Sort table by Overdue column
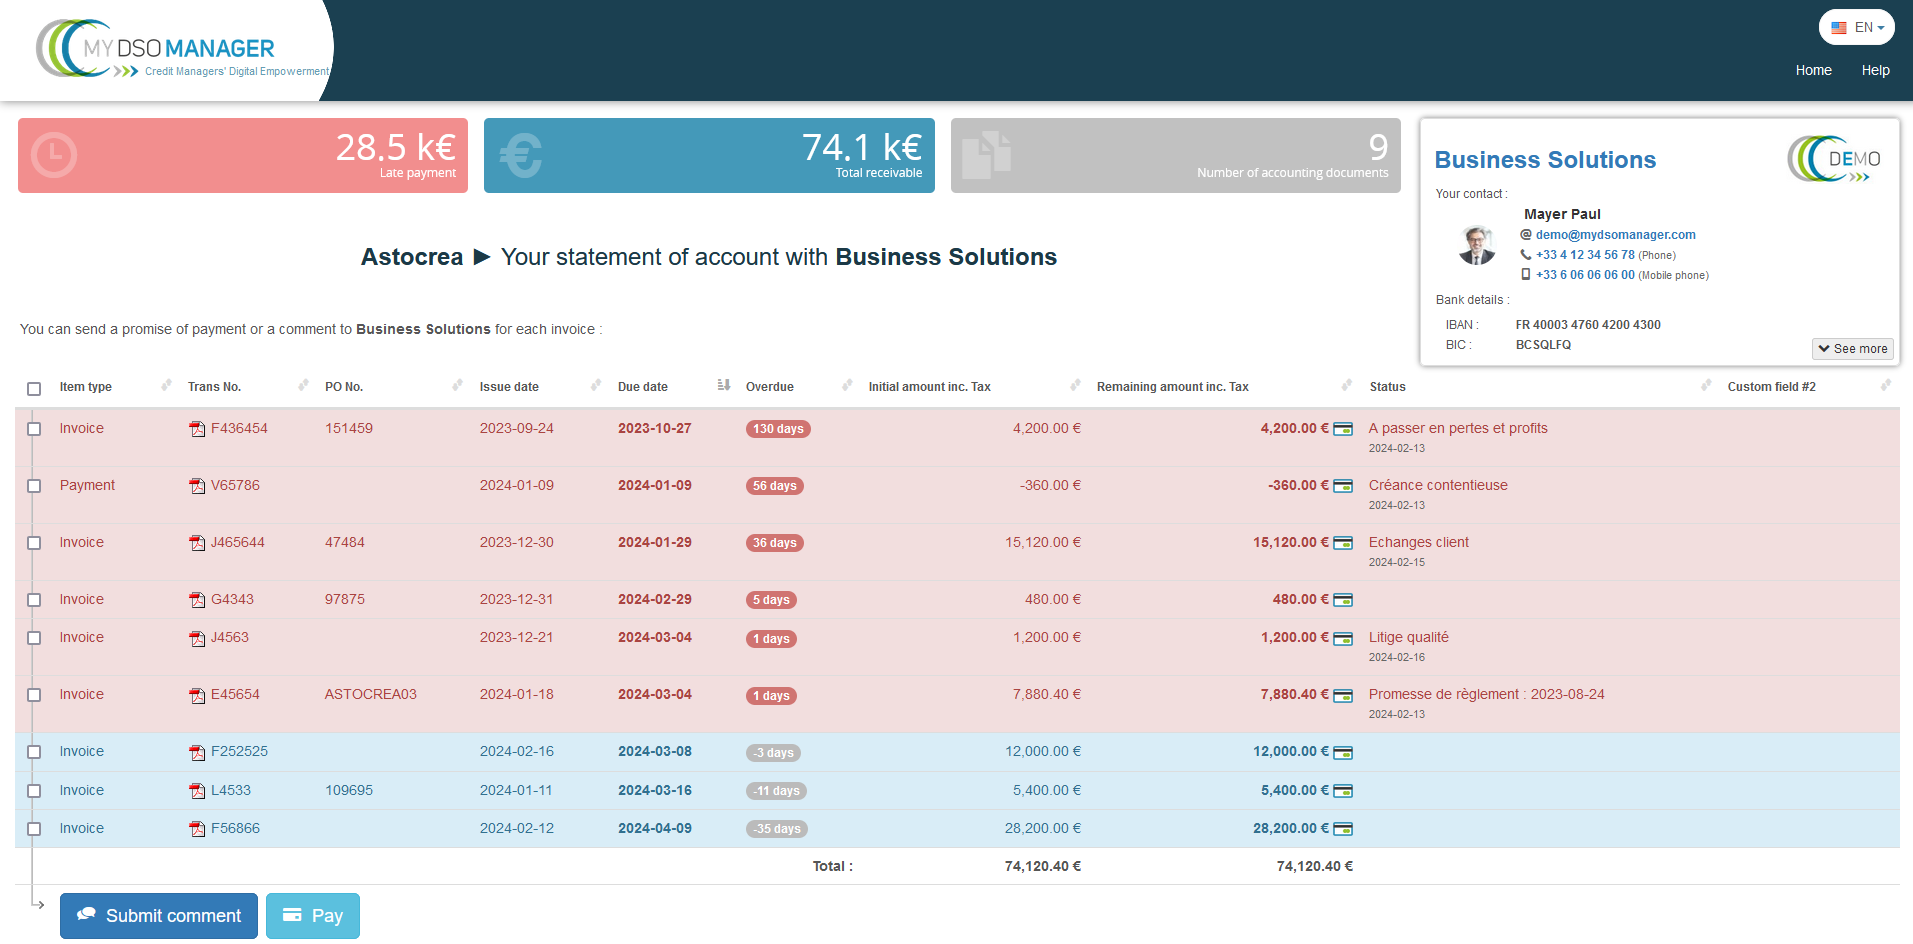The image size is (1913, 944). point(799,387)
